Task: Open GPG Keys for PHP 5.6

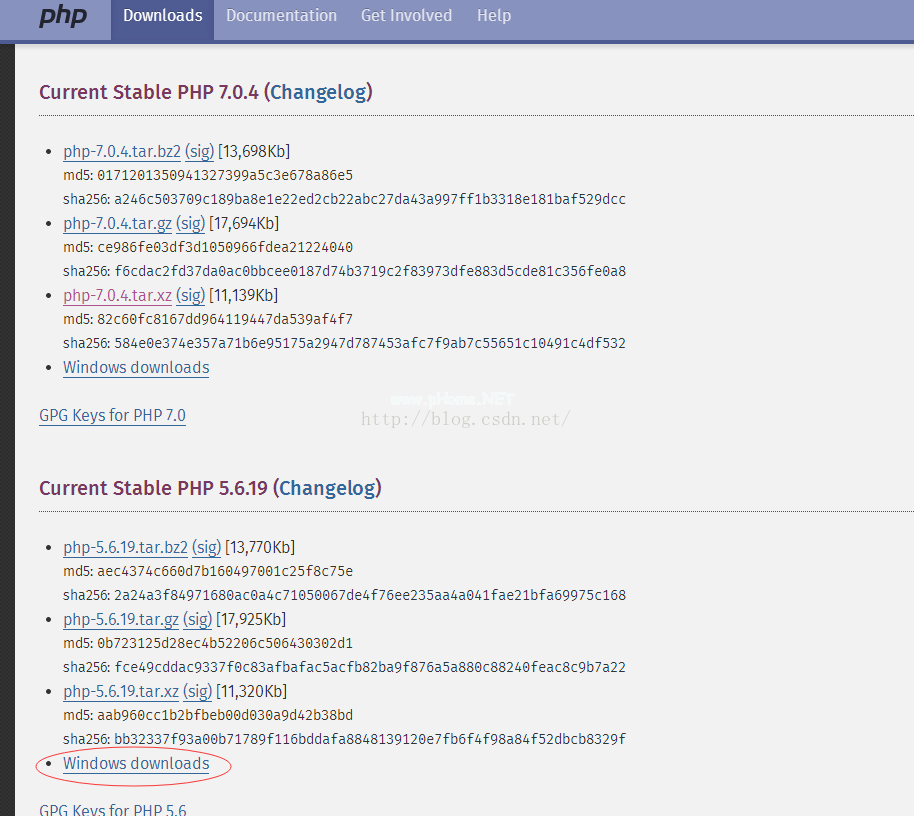Action: [112, 810]
